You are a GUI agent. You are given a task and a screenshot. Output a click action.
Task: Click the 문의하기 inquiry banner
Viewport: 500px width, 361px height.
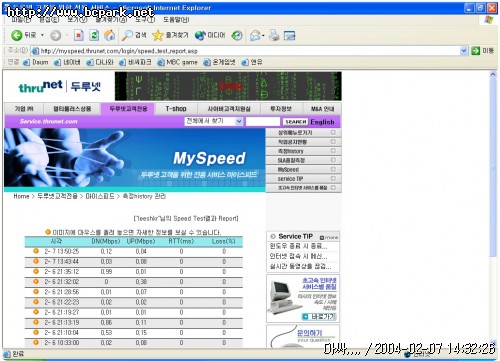[x=303, y=336]
